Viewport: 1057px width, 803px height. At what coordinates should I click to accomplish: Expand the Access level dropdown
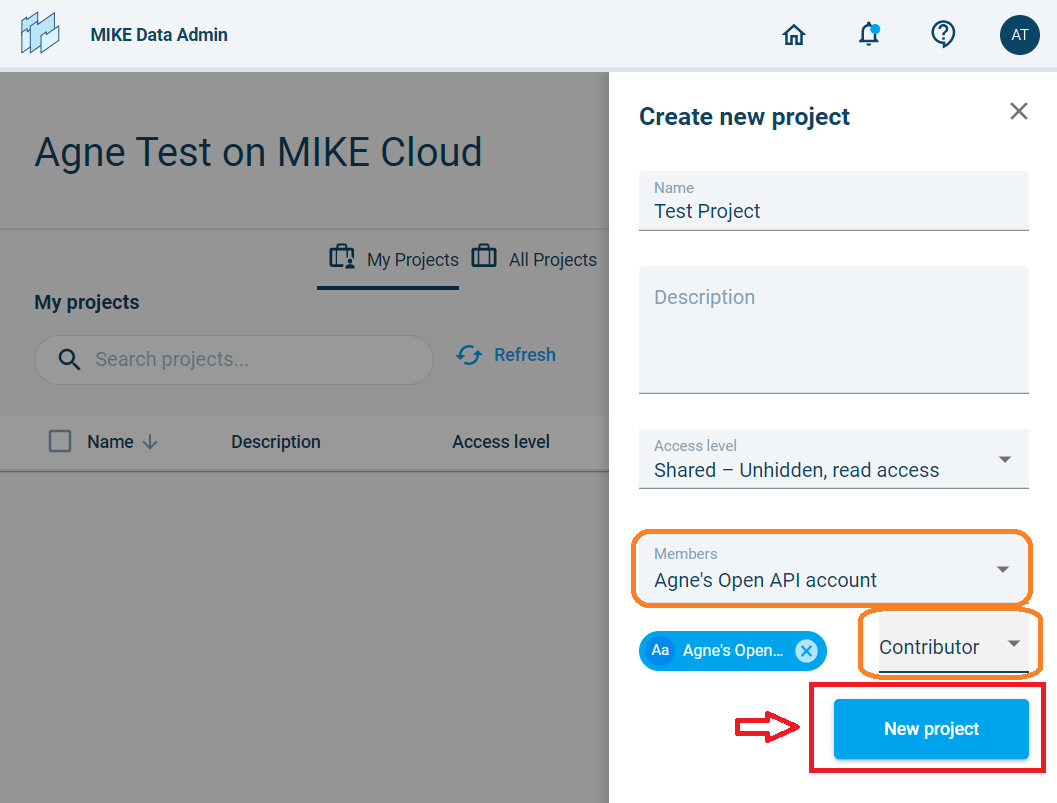pyautogui.click(x=1004, y=459)
